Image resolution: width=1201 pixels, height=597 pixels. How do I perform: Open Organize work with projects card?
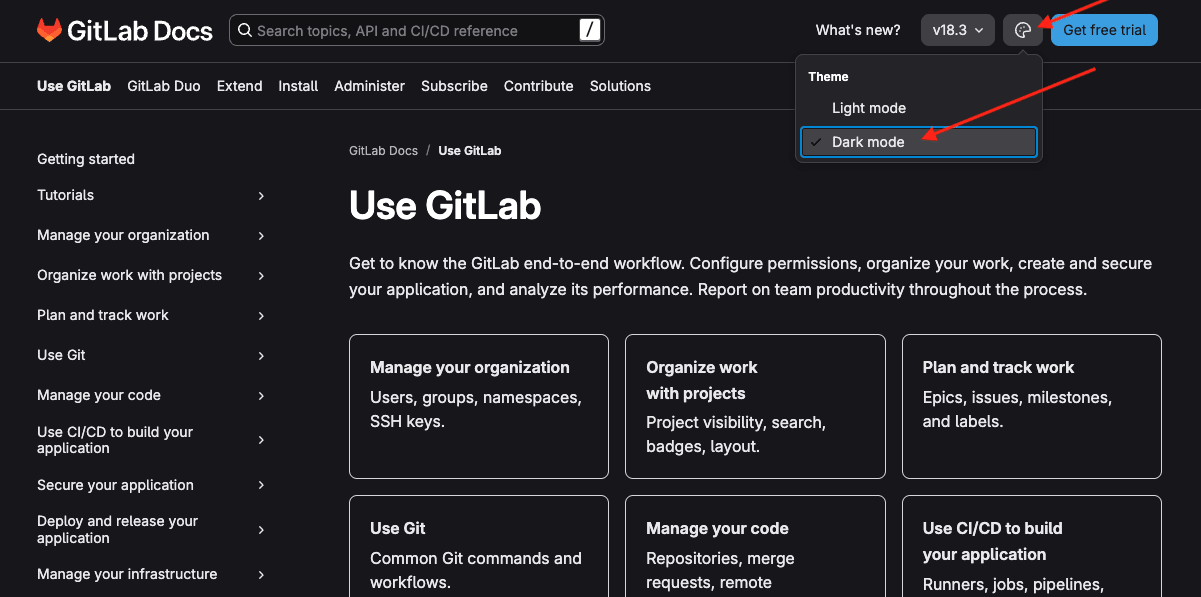755,406
